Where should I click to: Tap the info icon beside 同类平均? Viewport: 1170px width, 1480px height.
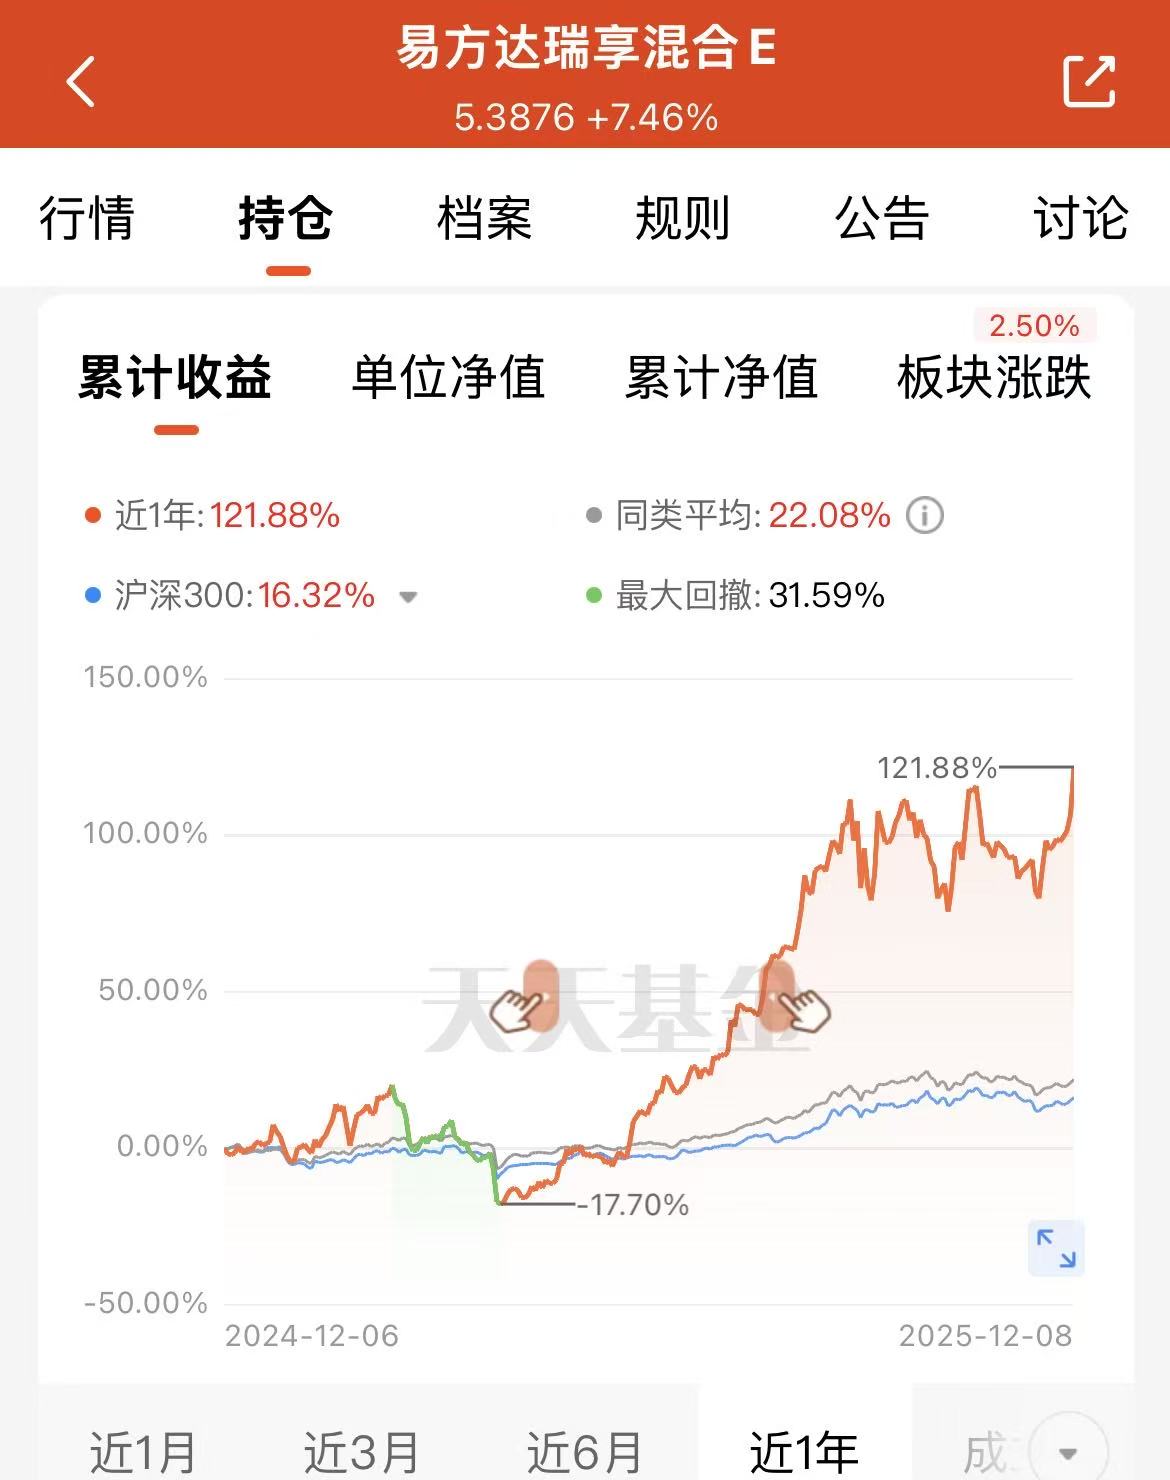[x=924, y=516]
